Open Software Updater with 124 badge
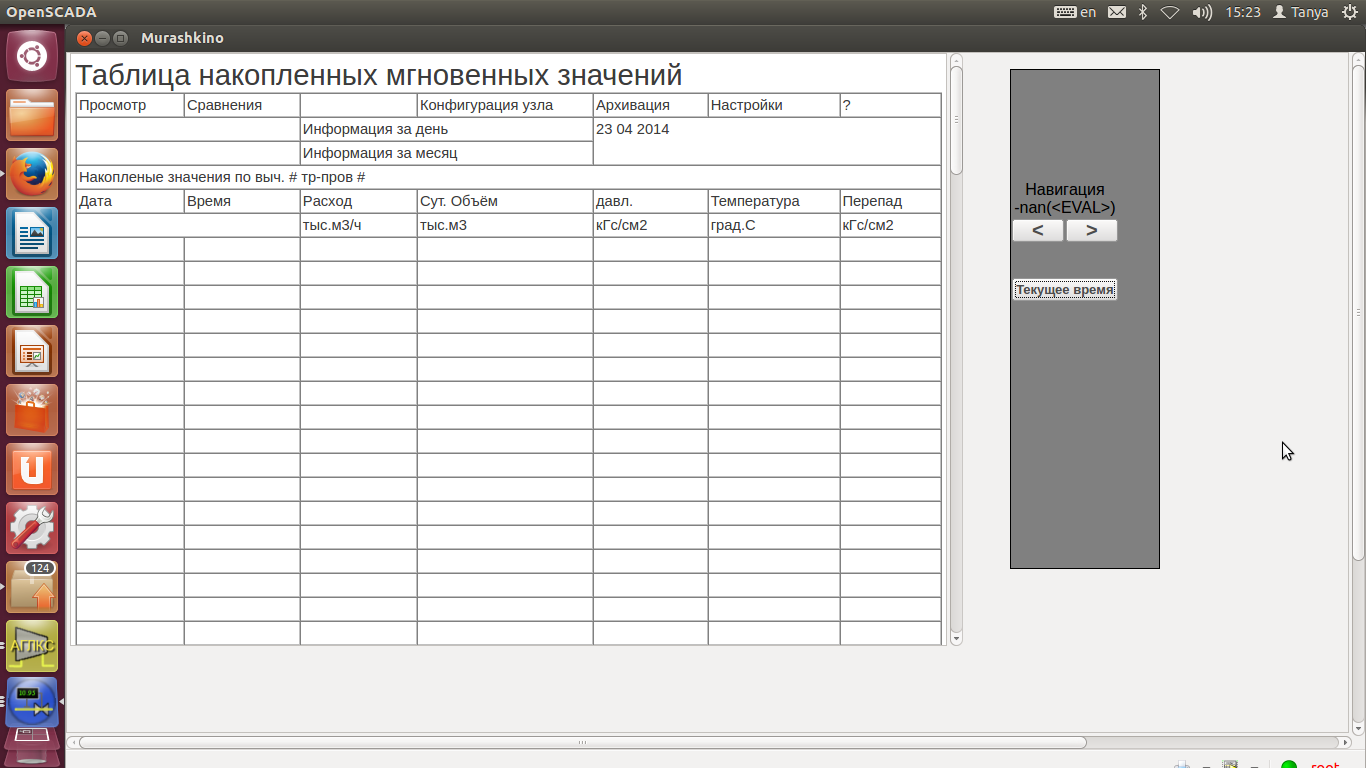The height and width of the screenshot is (768, 1366). coord(32,587)
